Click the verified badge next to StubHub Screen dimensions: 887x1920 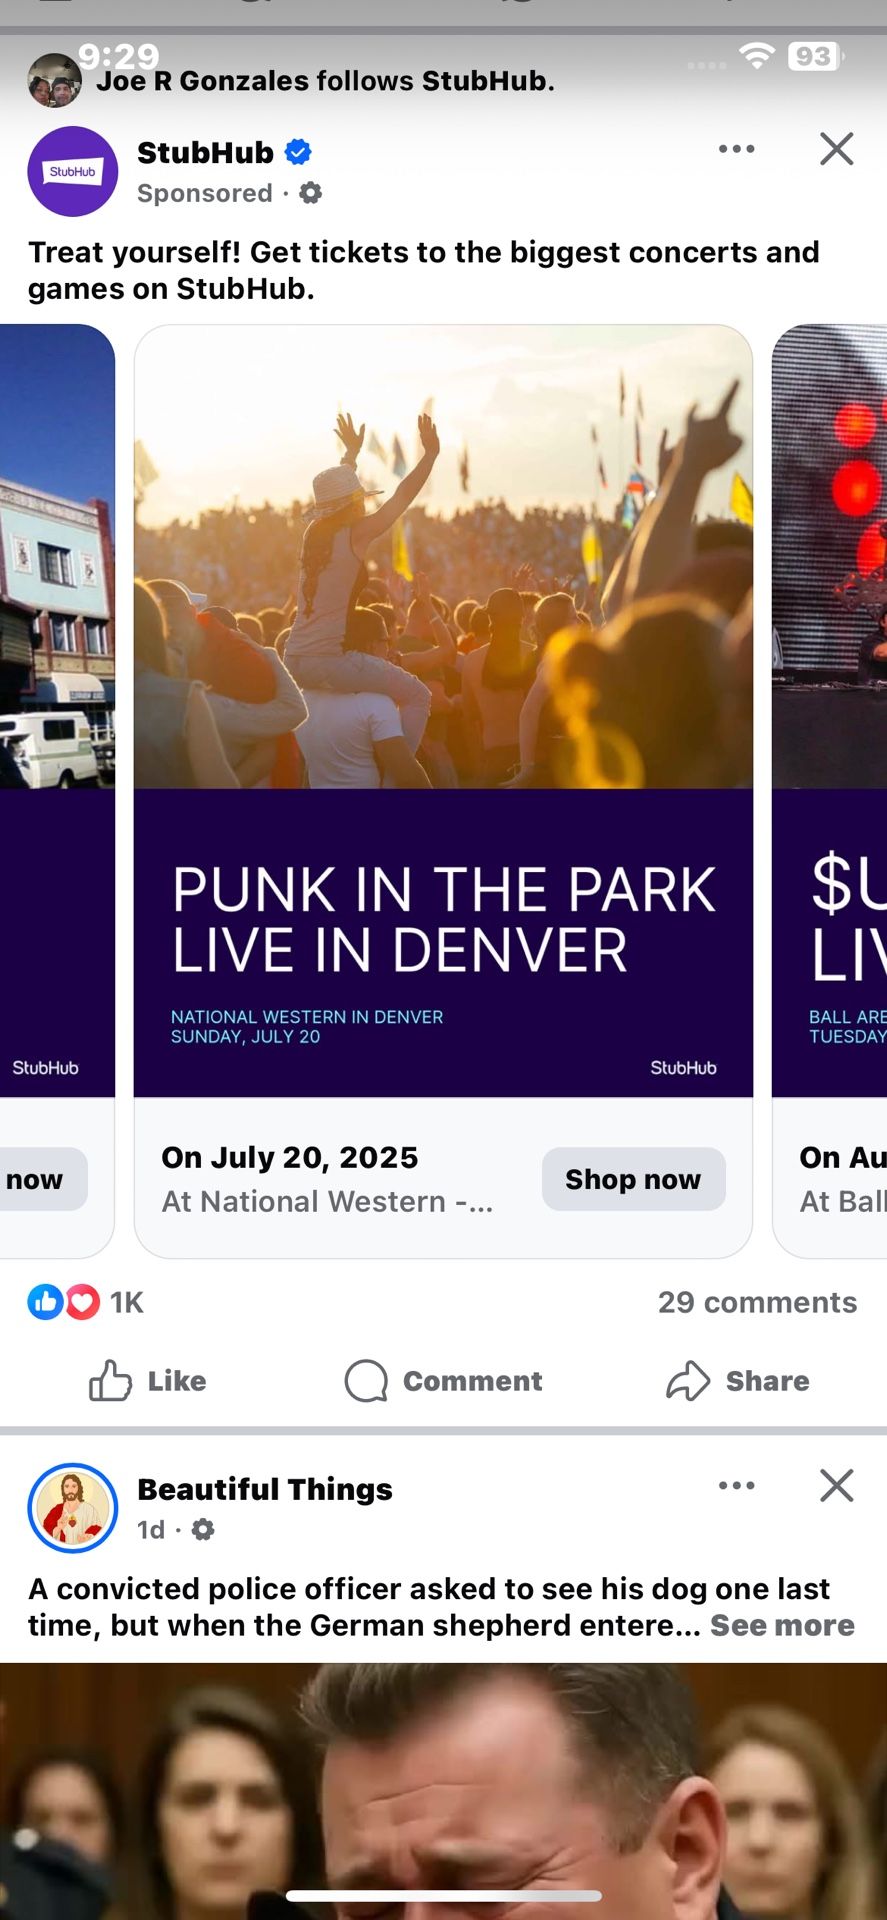point(296,151)
